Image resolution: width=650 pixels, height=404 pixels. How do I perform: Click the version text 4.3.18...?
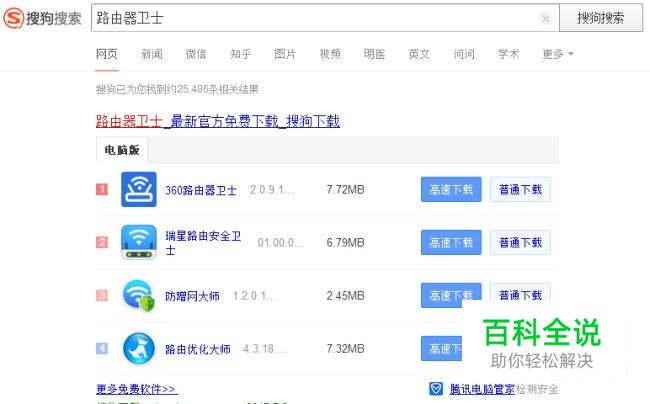click(x=264, y=349)
